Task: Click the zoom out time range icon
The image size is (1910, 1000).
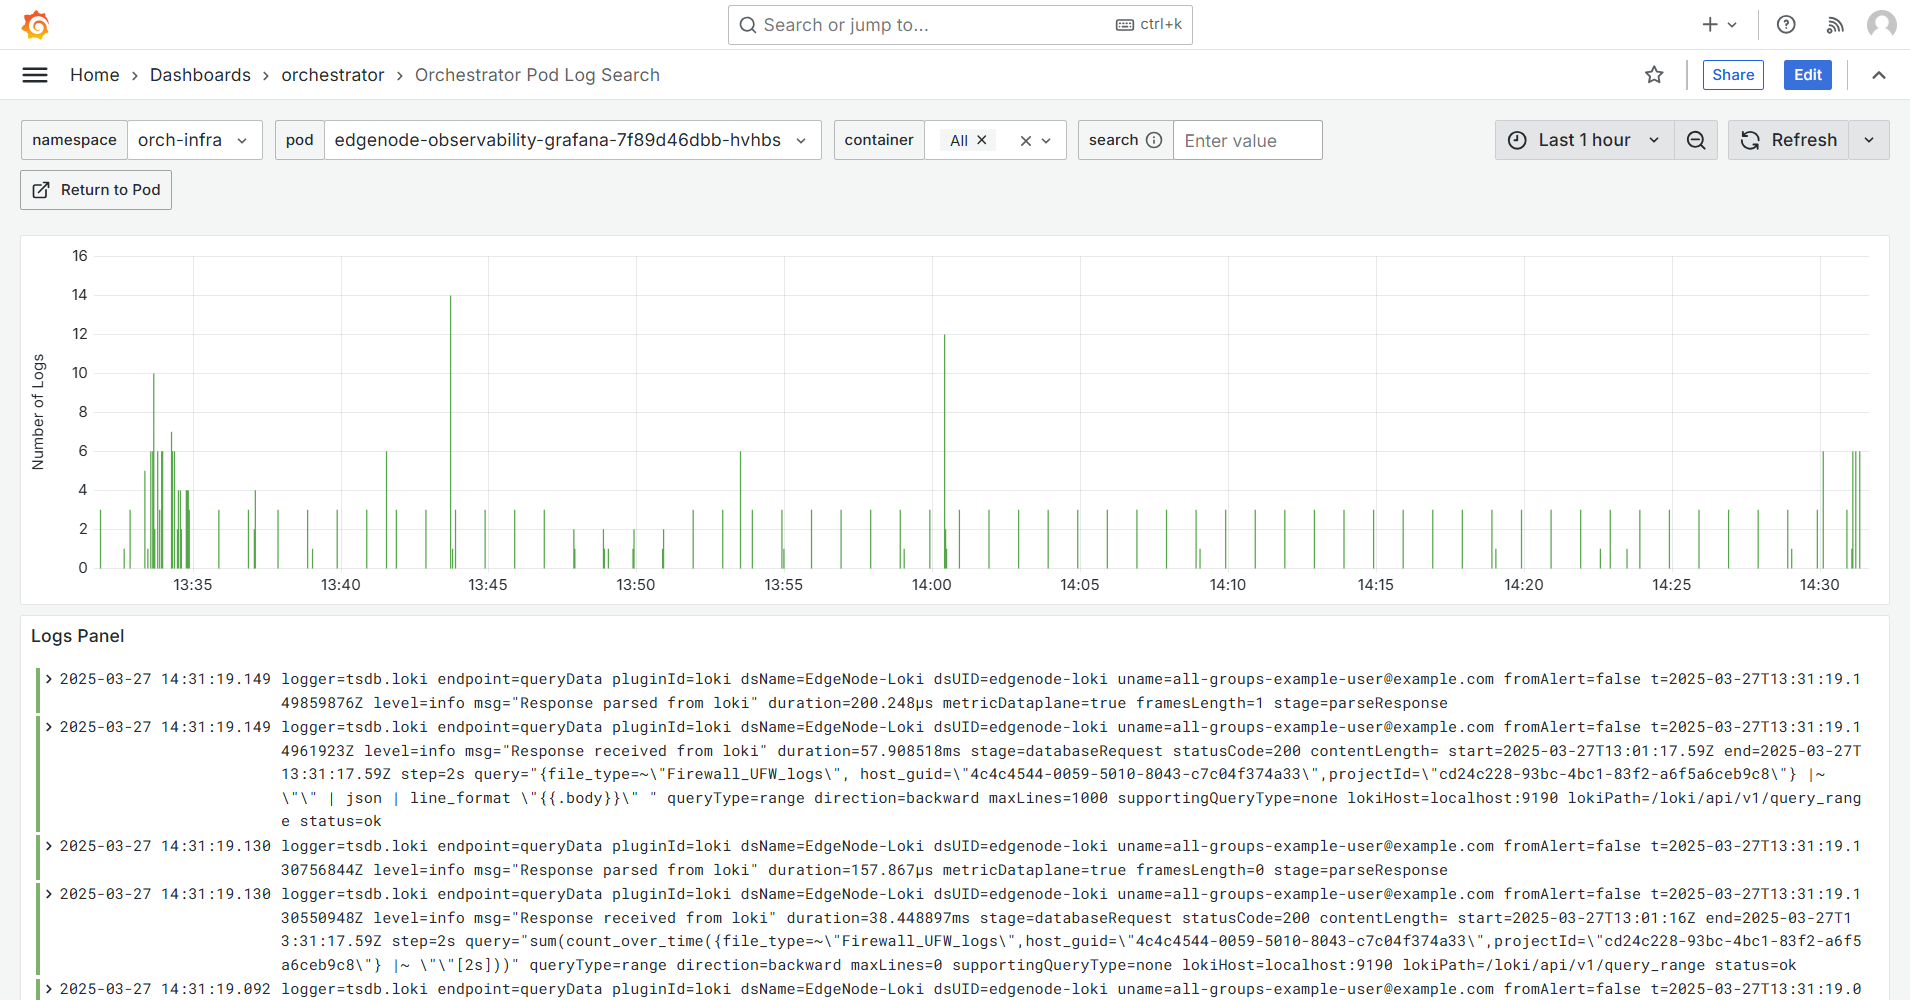Action: pyautogui.click(x=1696, y=140)
